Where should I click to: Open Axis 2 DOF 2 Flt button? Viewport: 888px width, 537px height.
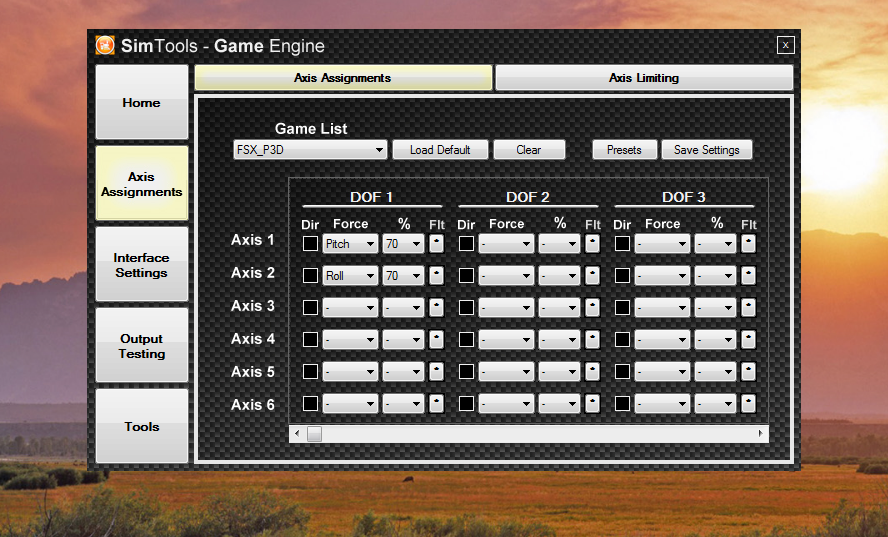pos(592,275)
